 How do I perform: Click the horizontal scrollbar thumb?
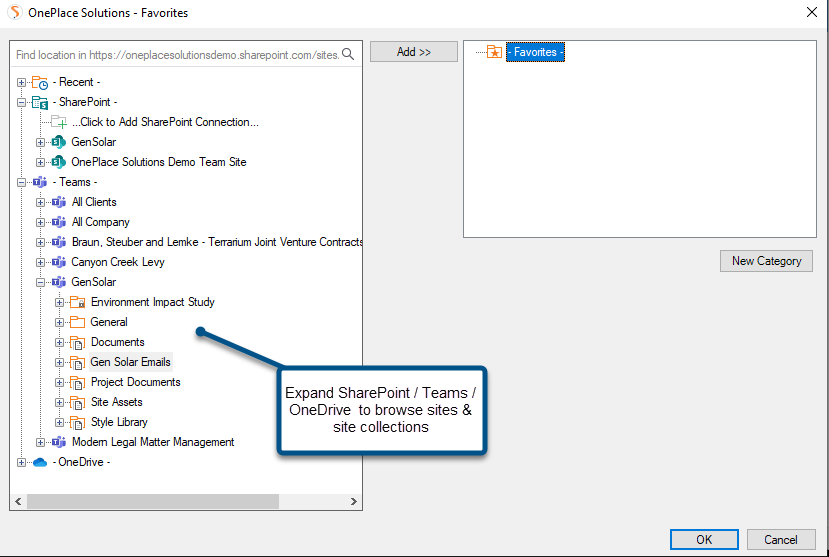(x=153, y=502)
